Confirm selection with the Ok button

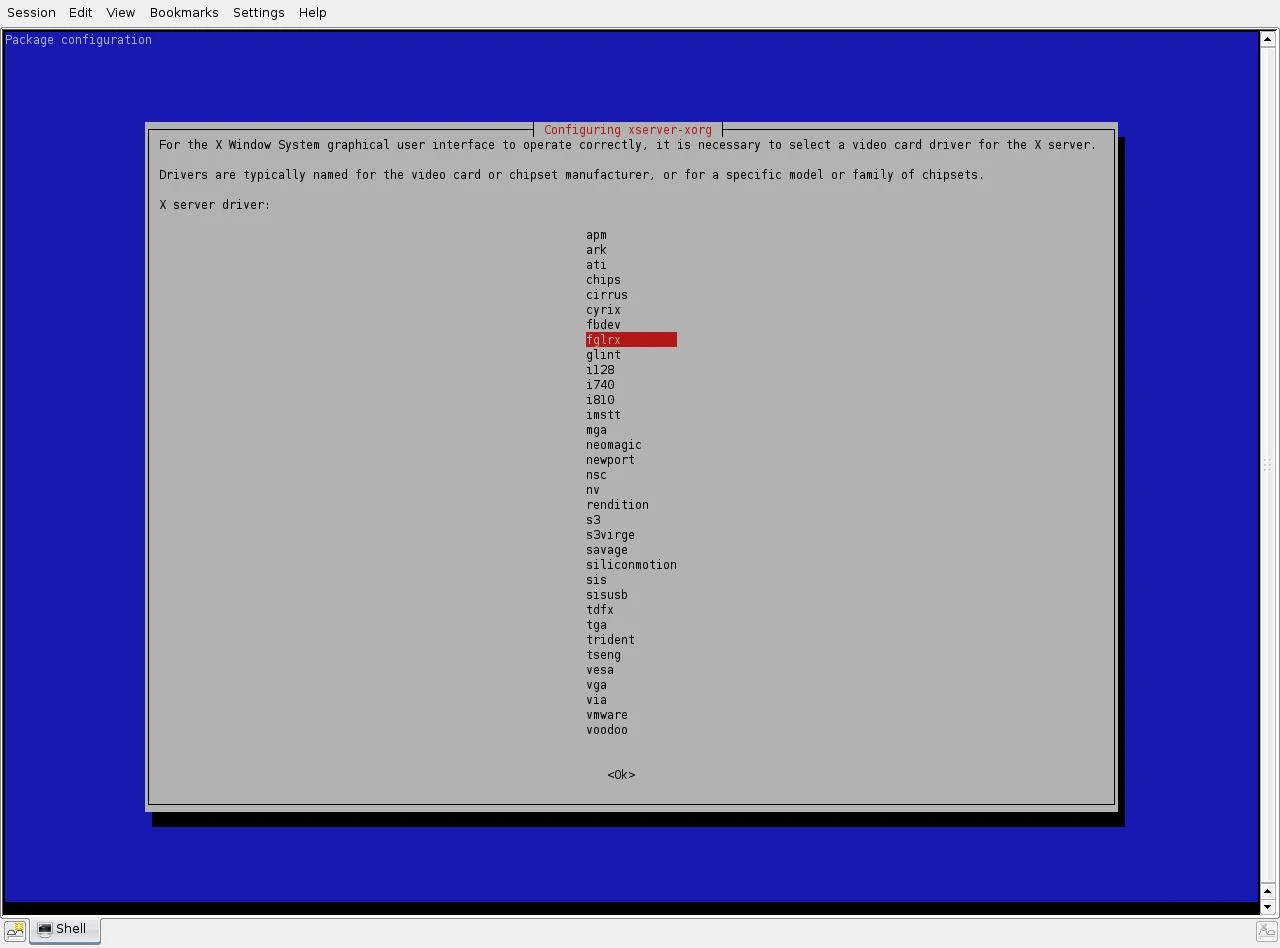pos(621,775)
